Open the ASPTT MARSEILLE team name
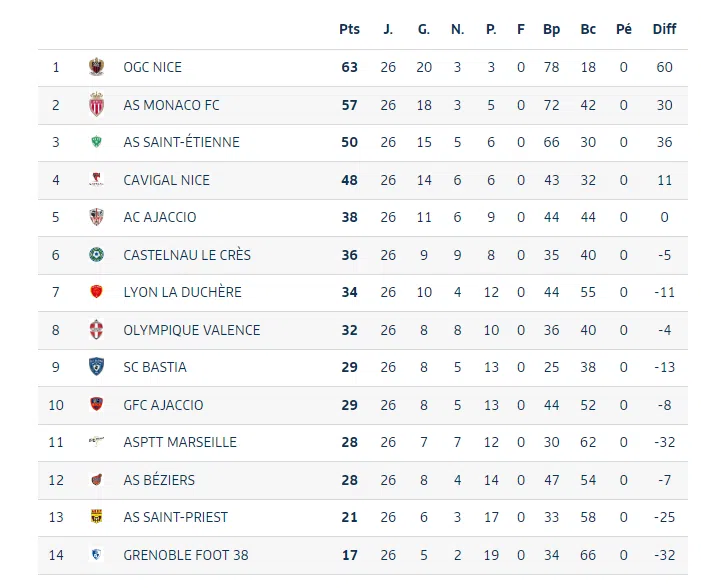 point(180,442)
